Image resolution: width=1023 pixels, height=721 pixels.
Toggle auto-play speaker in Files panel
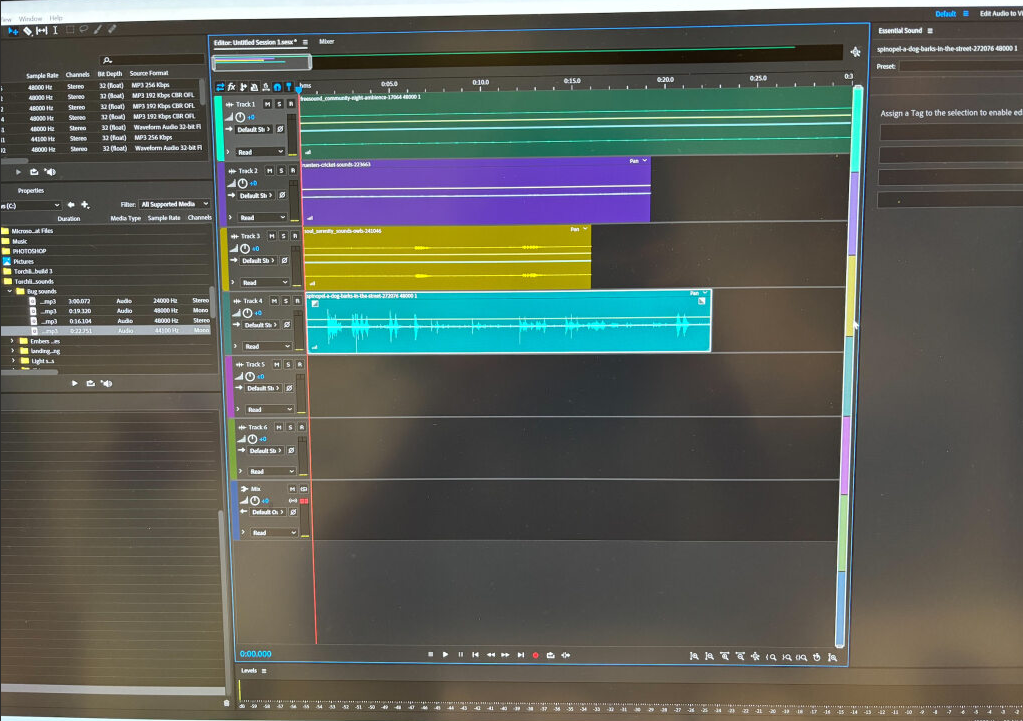(50, 172)
